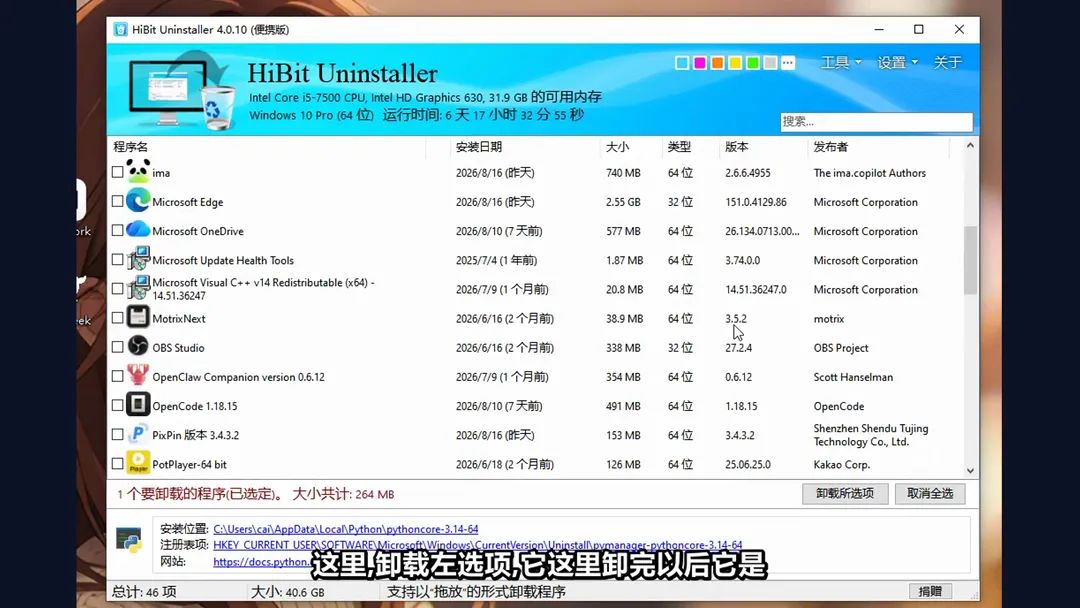Click Microsoft Edge size 2.55 GB

623,202
